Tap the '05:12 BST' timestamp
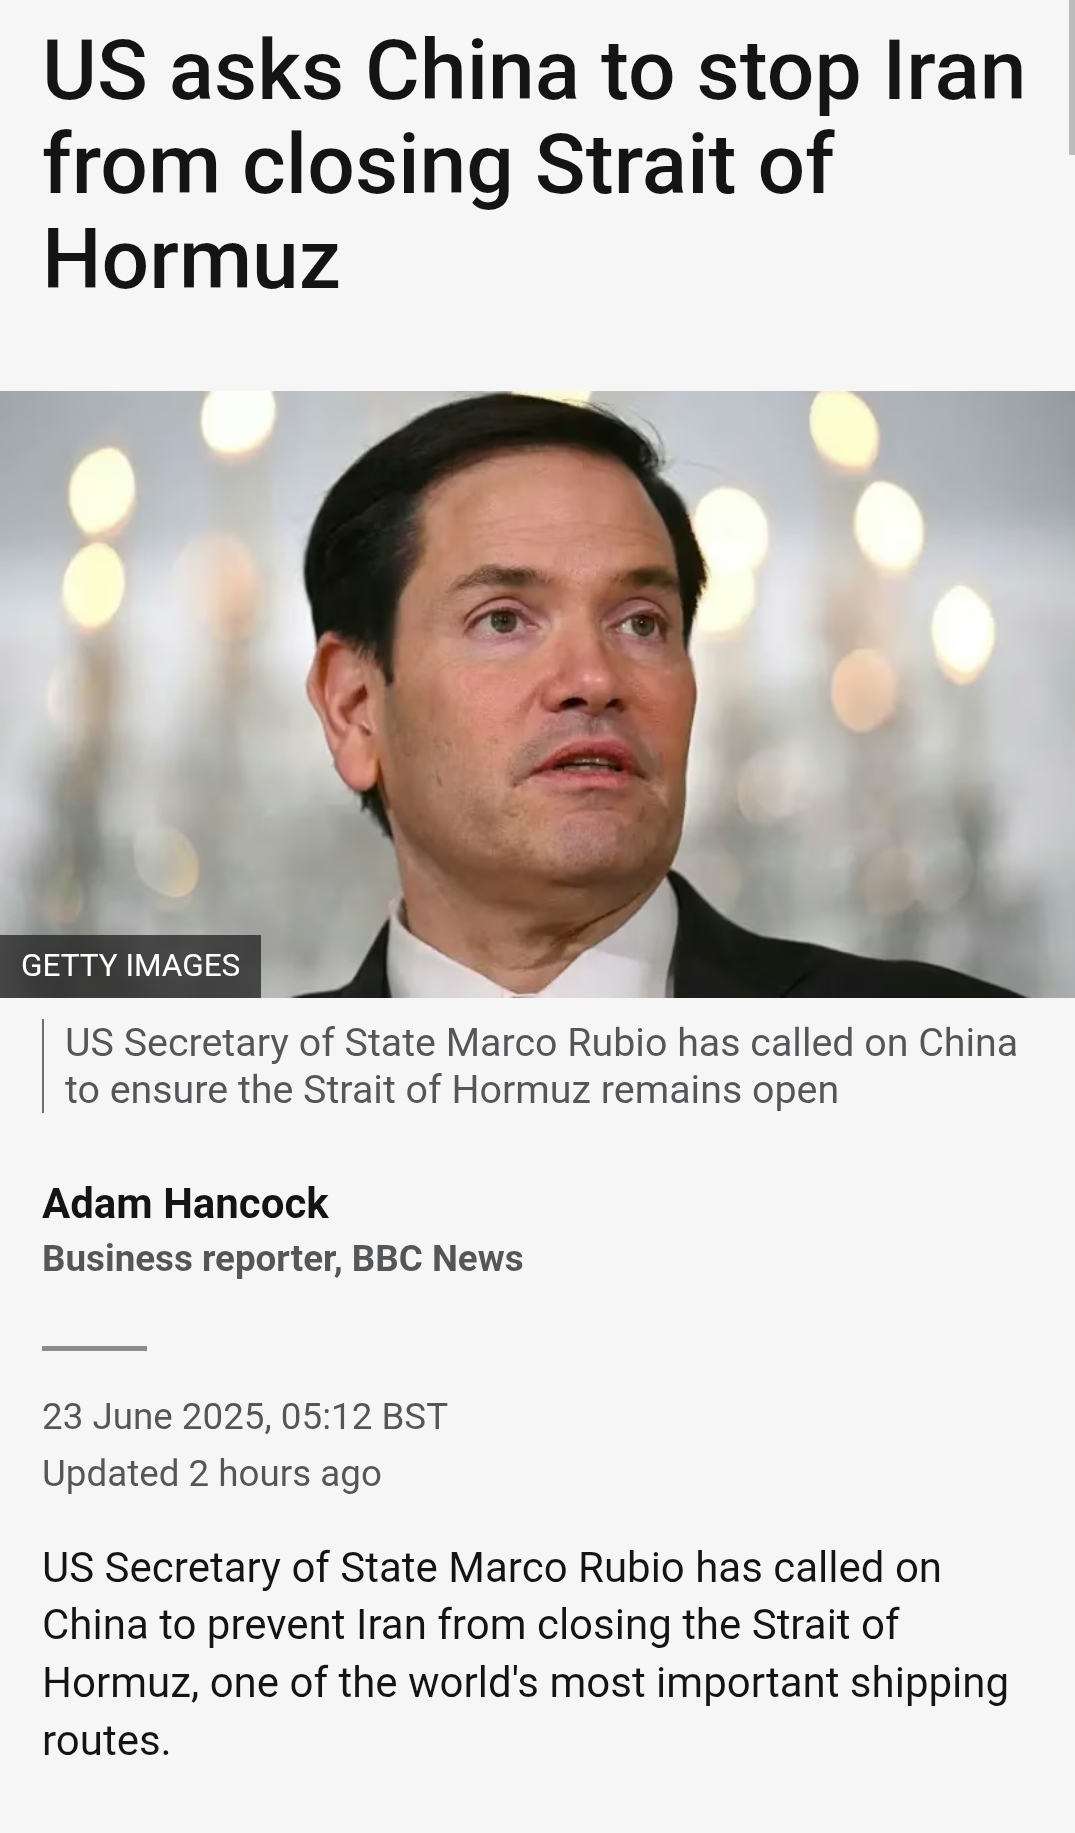Image resolution: width=1075 pixels, height=1833 pixels. click(364, 1417)
